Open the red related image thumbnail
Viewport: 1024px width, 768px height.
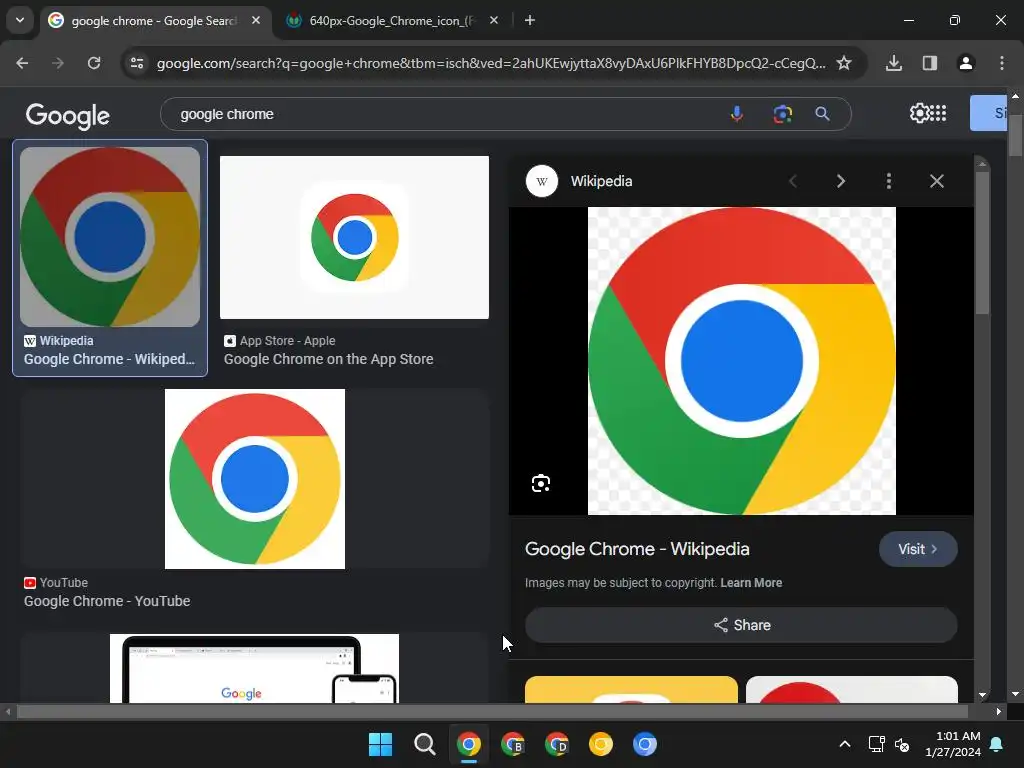point(852,690)
